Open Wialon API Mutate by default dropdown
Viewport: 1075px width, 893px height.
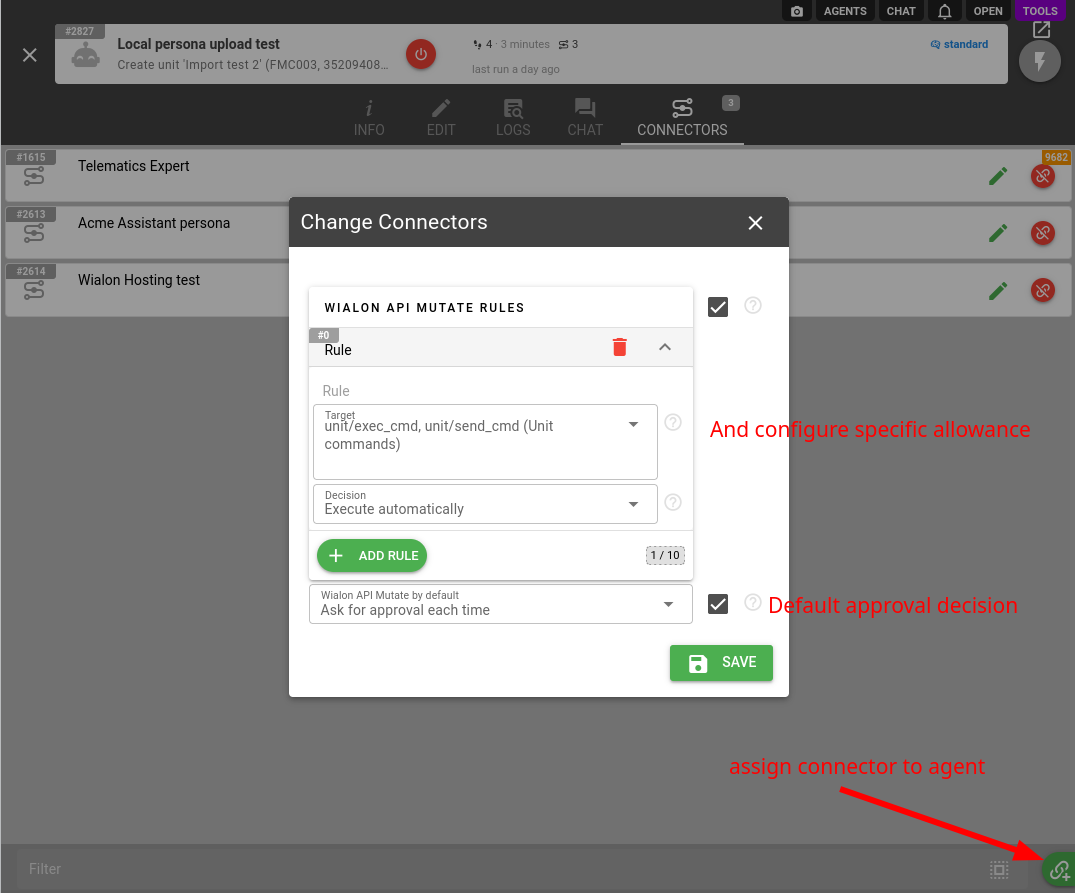[x=500, y=604]
